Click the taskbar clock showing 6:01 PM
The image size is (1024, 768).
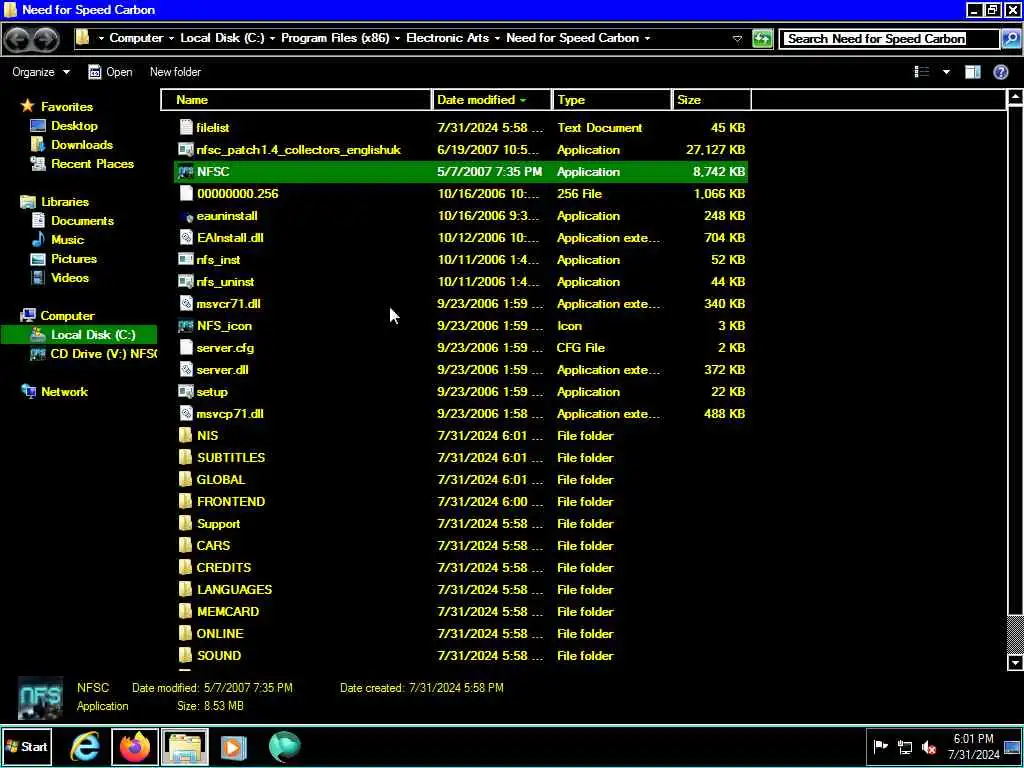click(974, 747)
